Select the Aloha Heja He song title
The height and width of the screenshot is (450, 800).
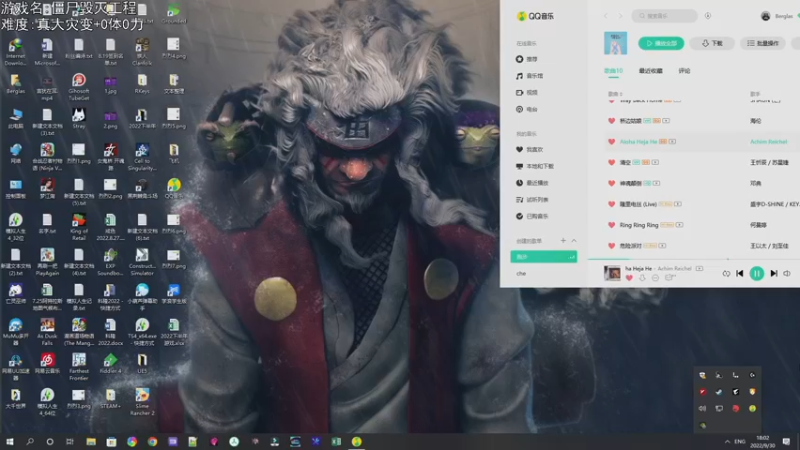click(x=638, y=141)
